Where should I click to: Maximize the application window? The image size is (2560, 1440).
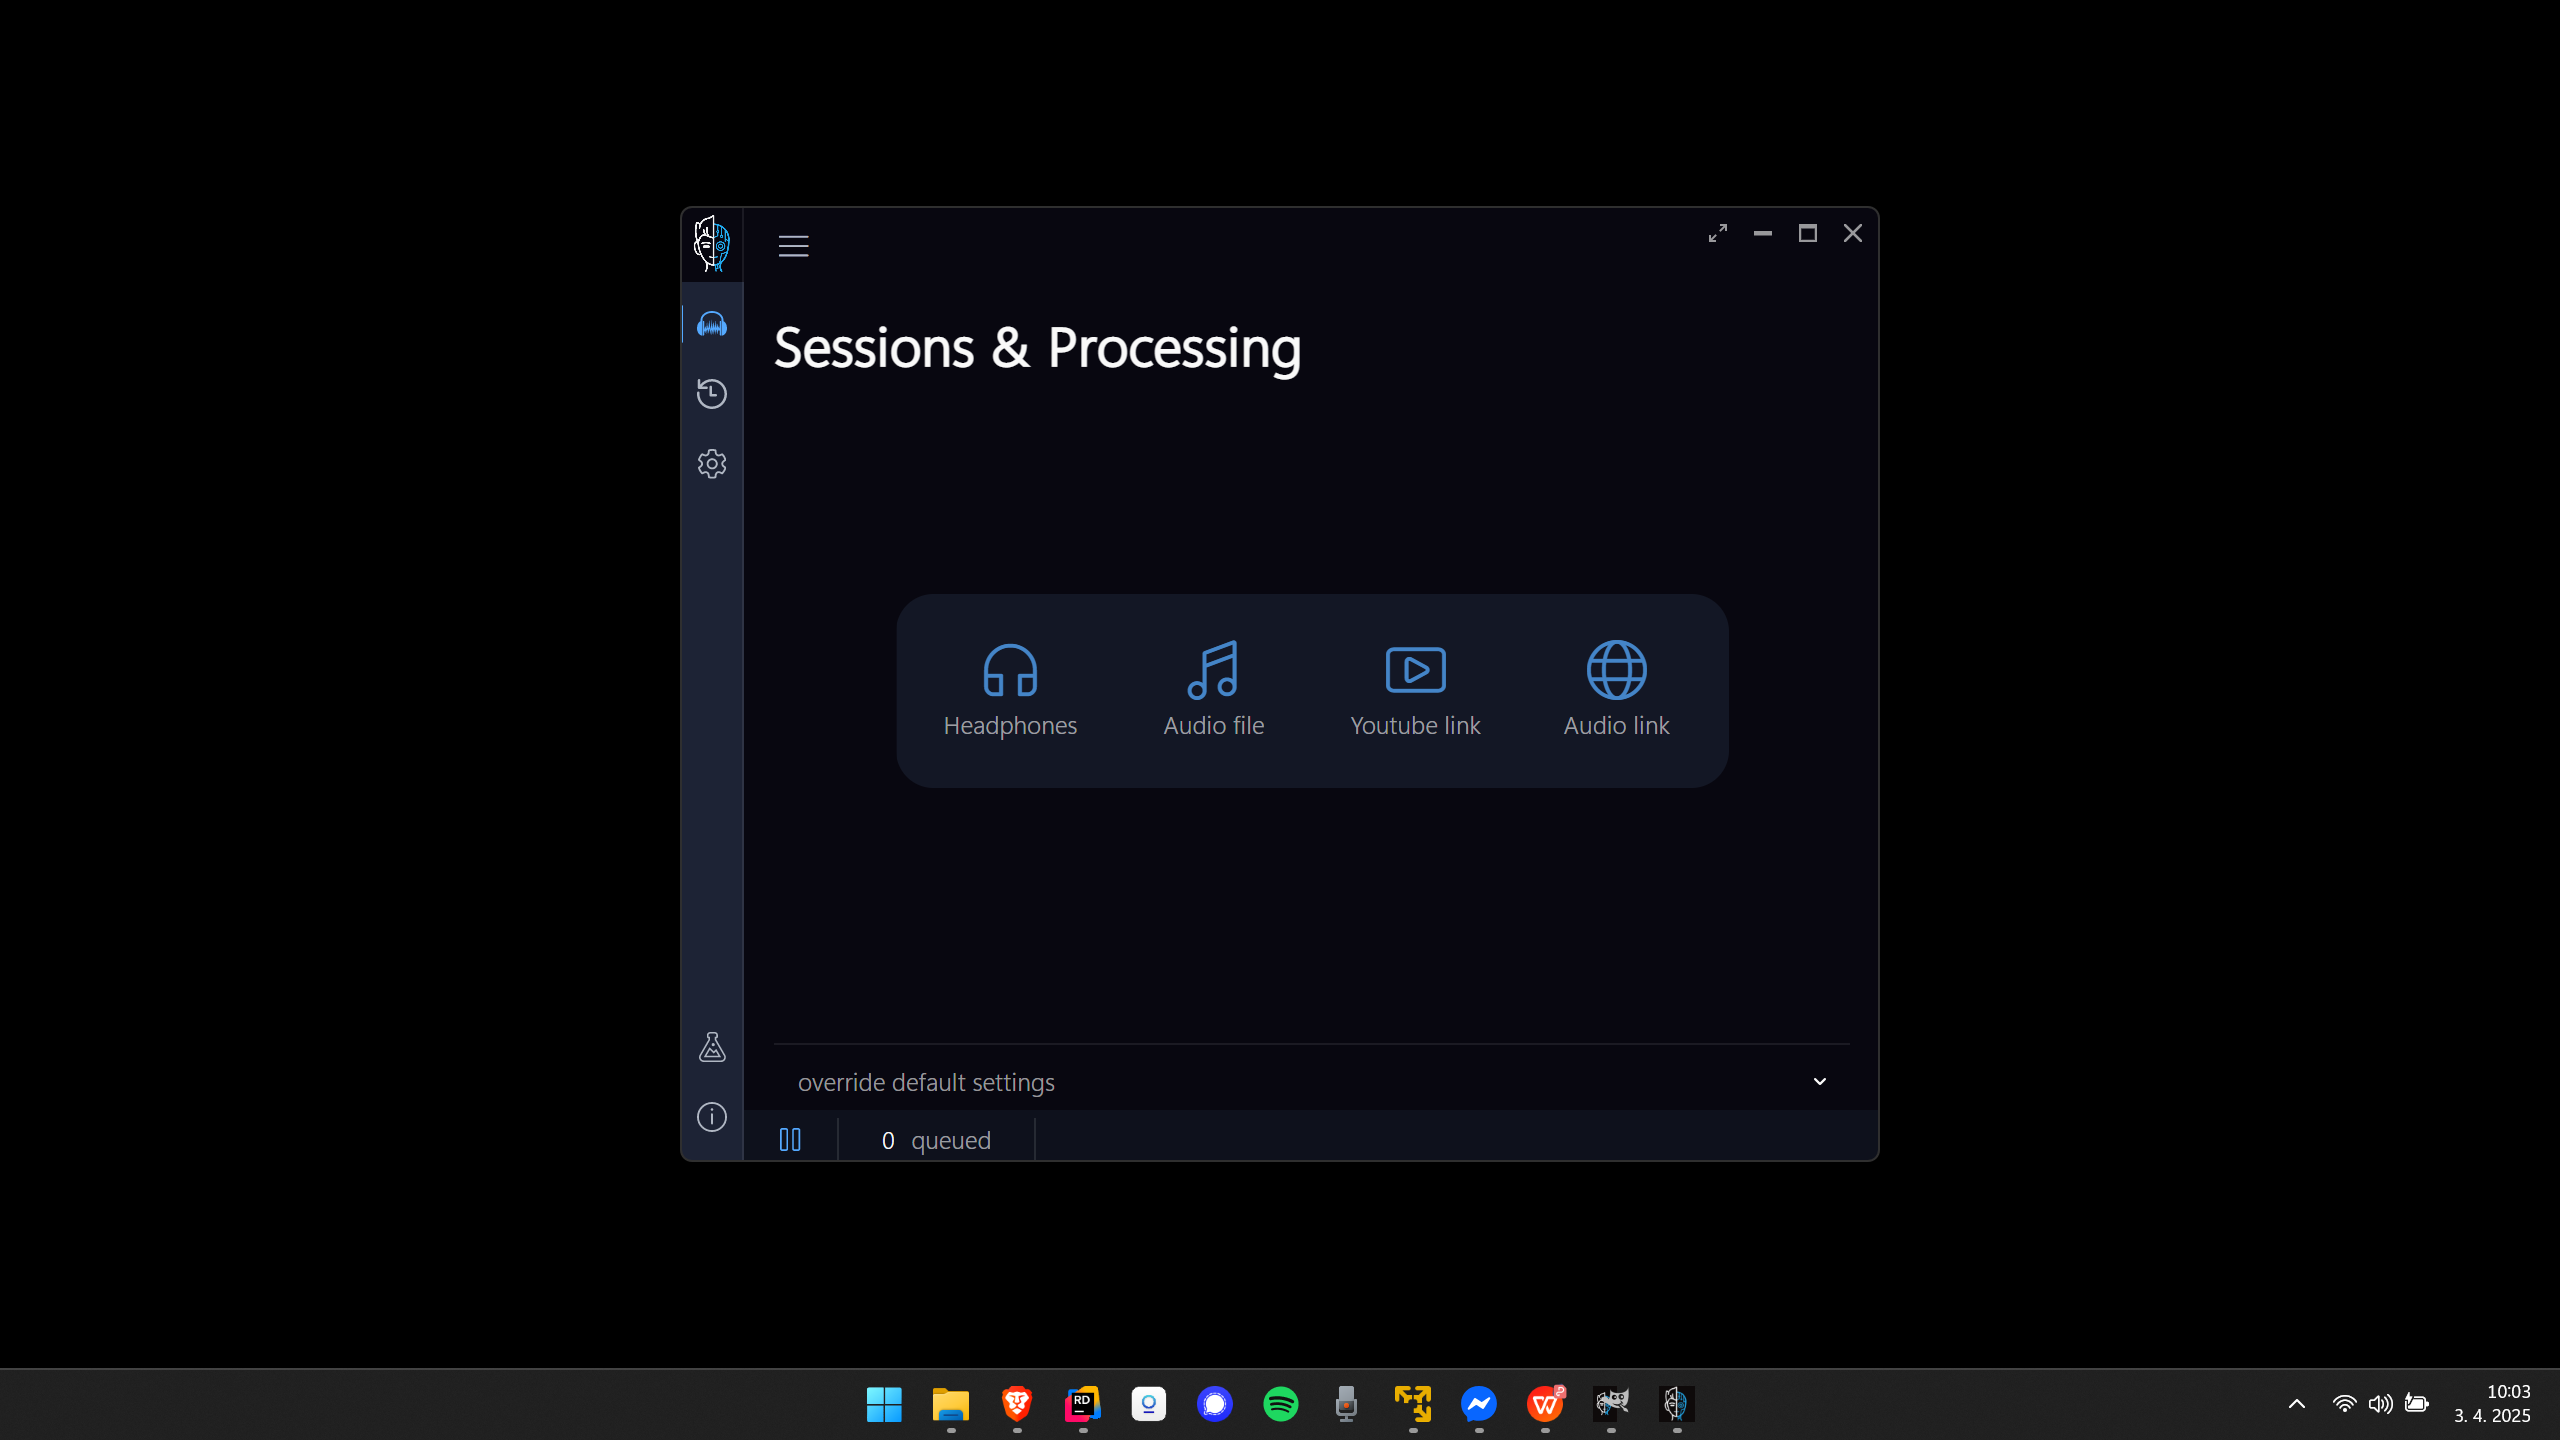pyautogui.click(x=1808, y=233)
